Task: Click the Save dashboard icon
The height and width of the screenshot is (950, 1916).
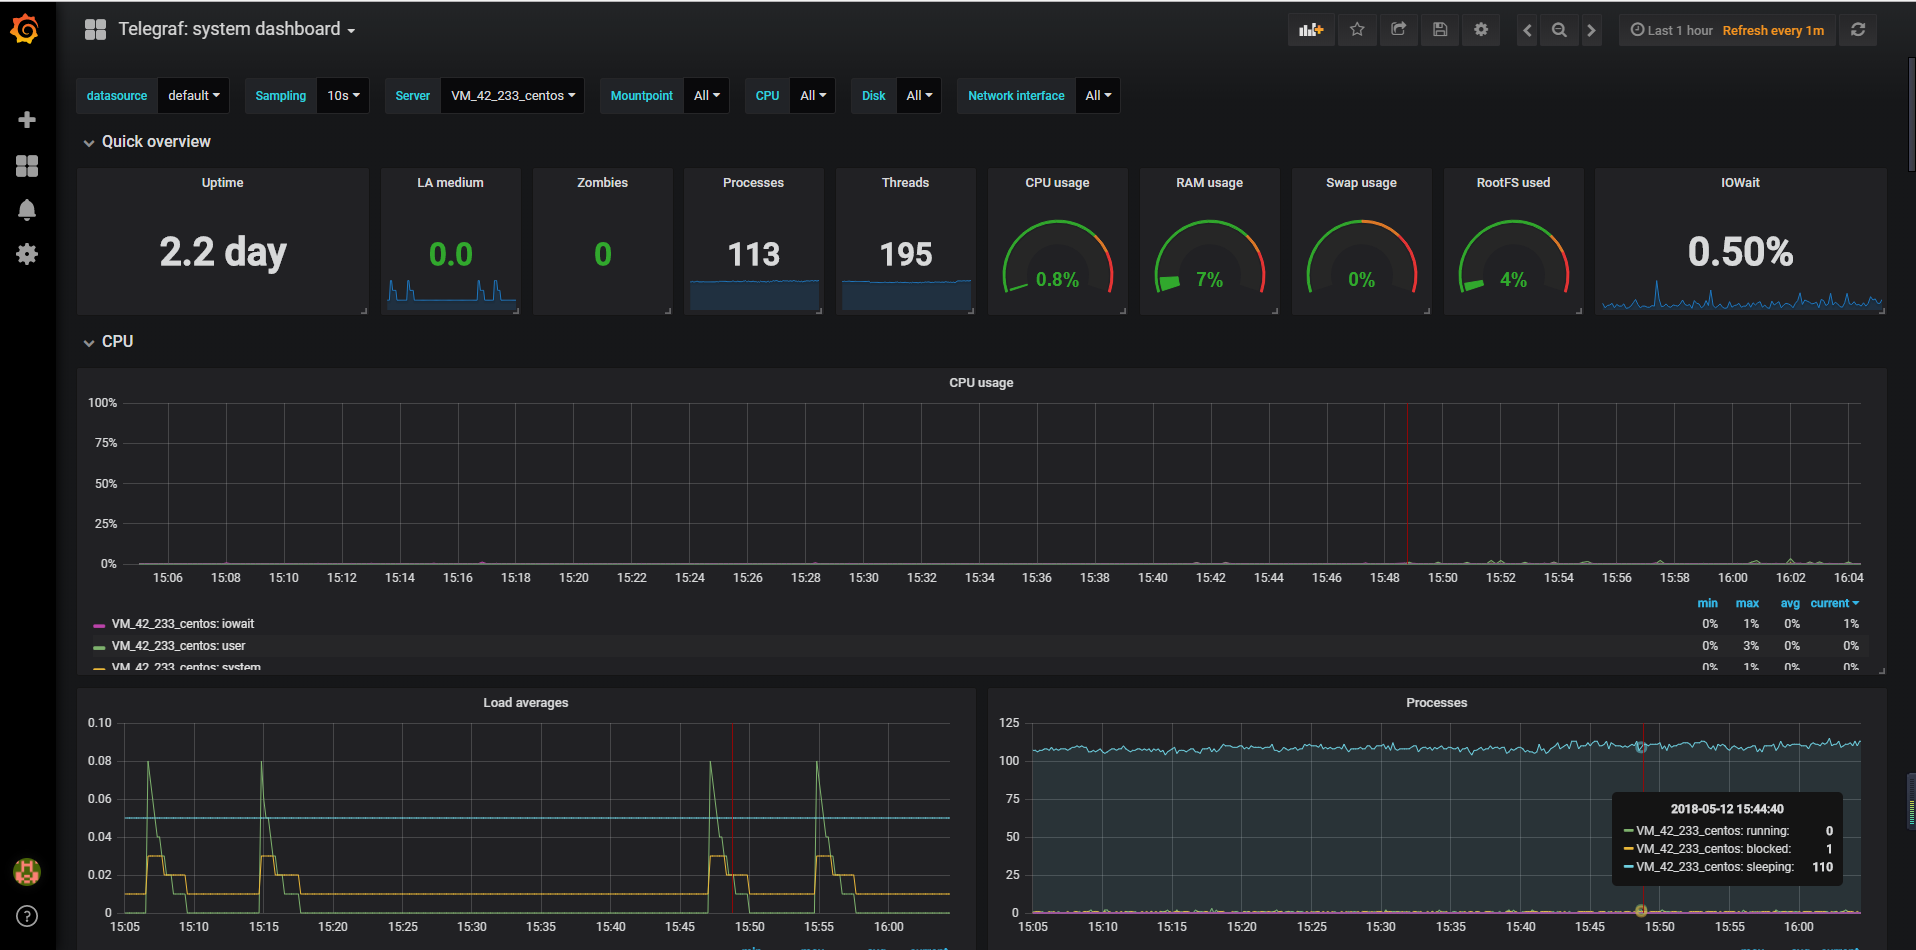Action: coord(1440,29)
